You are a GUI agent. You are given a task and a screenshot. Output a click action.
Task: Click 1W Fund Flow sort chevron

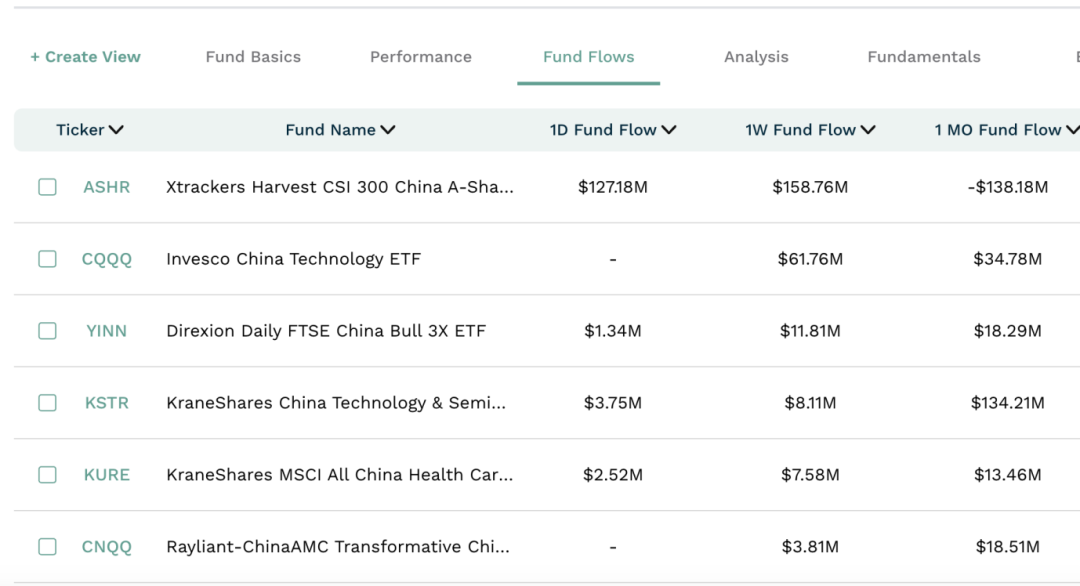[x=868, y=130]
